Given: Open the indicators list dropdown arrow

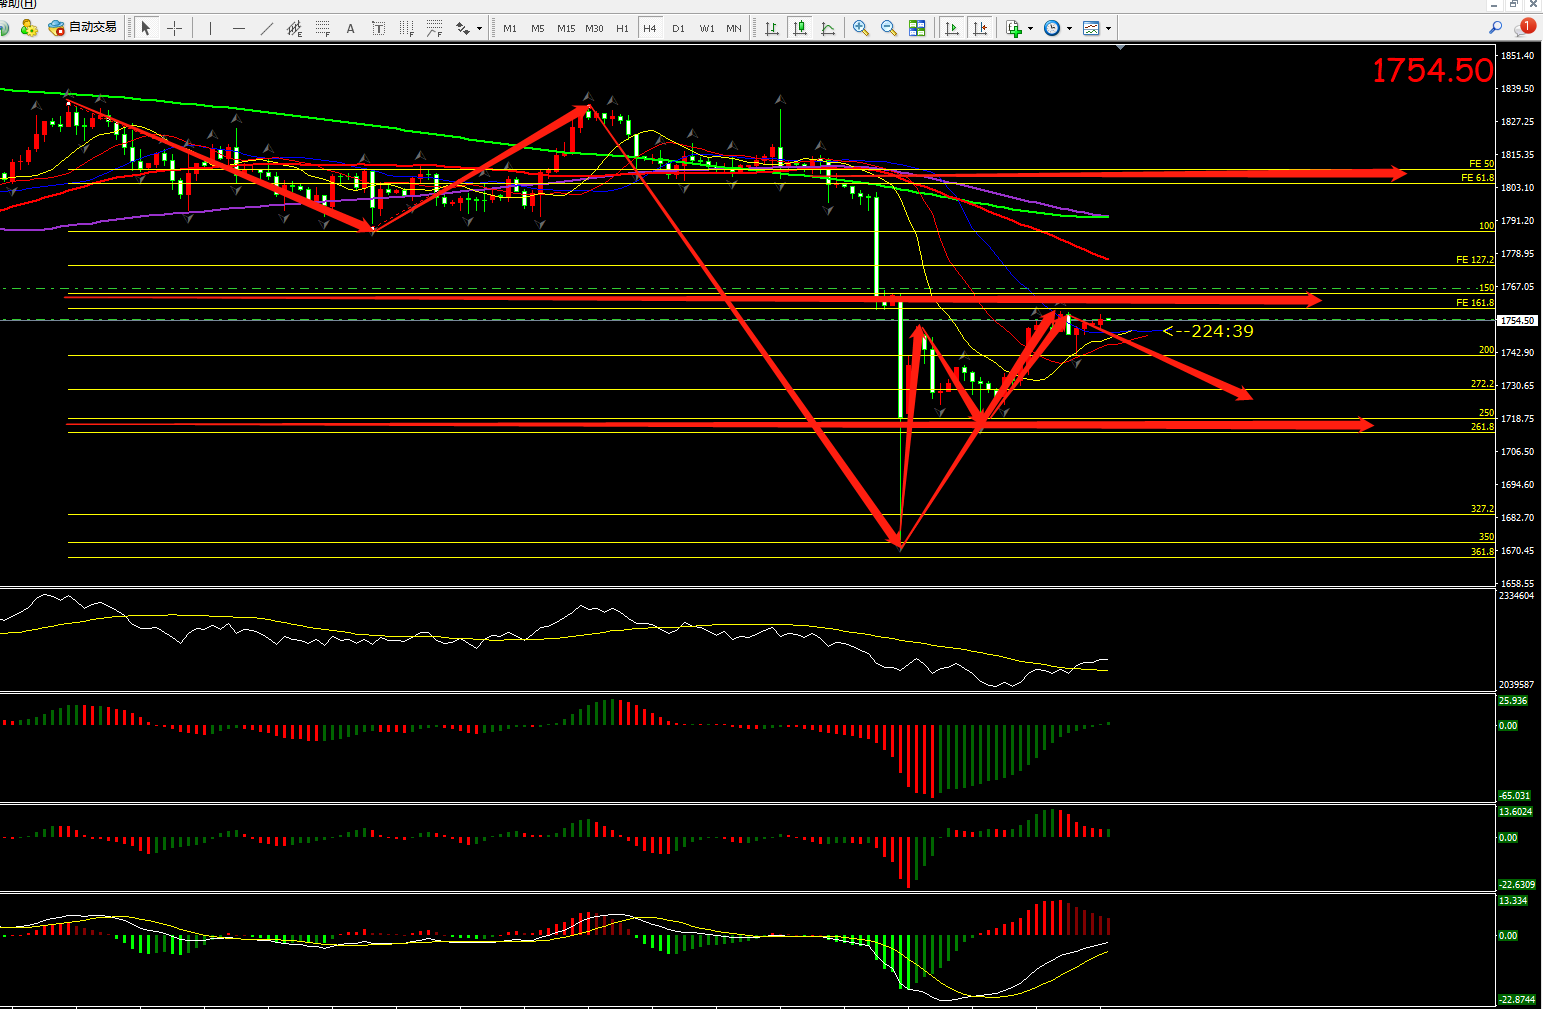Looking at the screenshot, I should tap(1031, 28).
